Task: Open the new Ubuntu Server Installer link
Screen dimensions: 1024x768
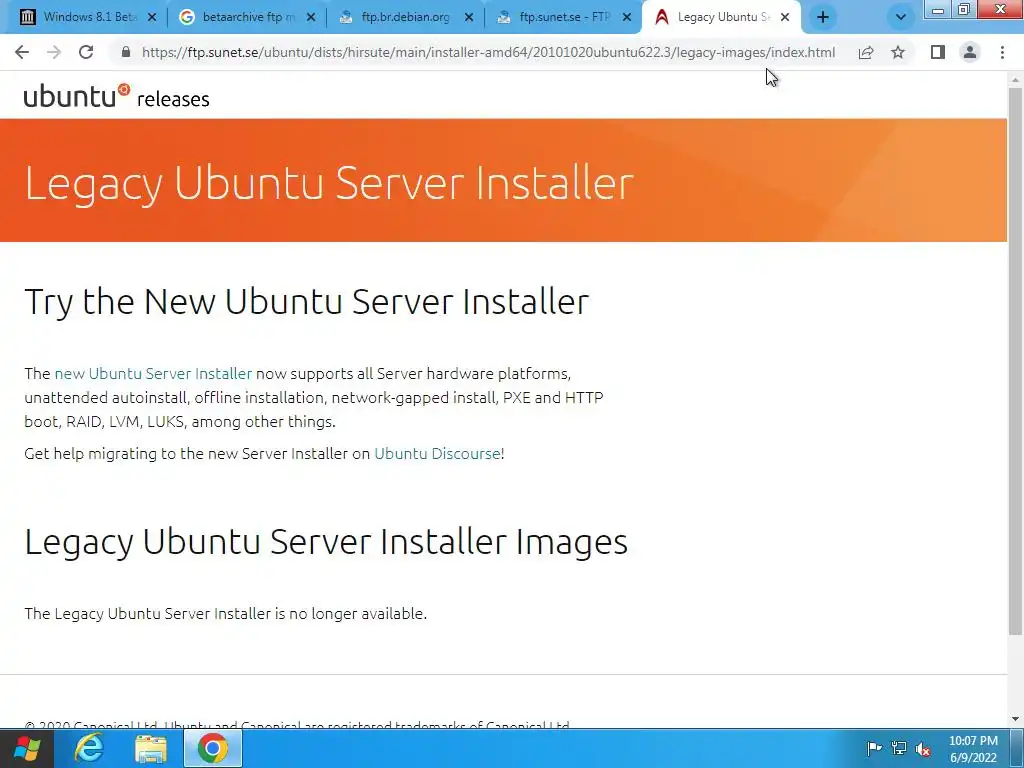Action: click(153, 374)
